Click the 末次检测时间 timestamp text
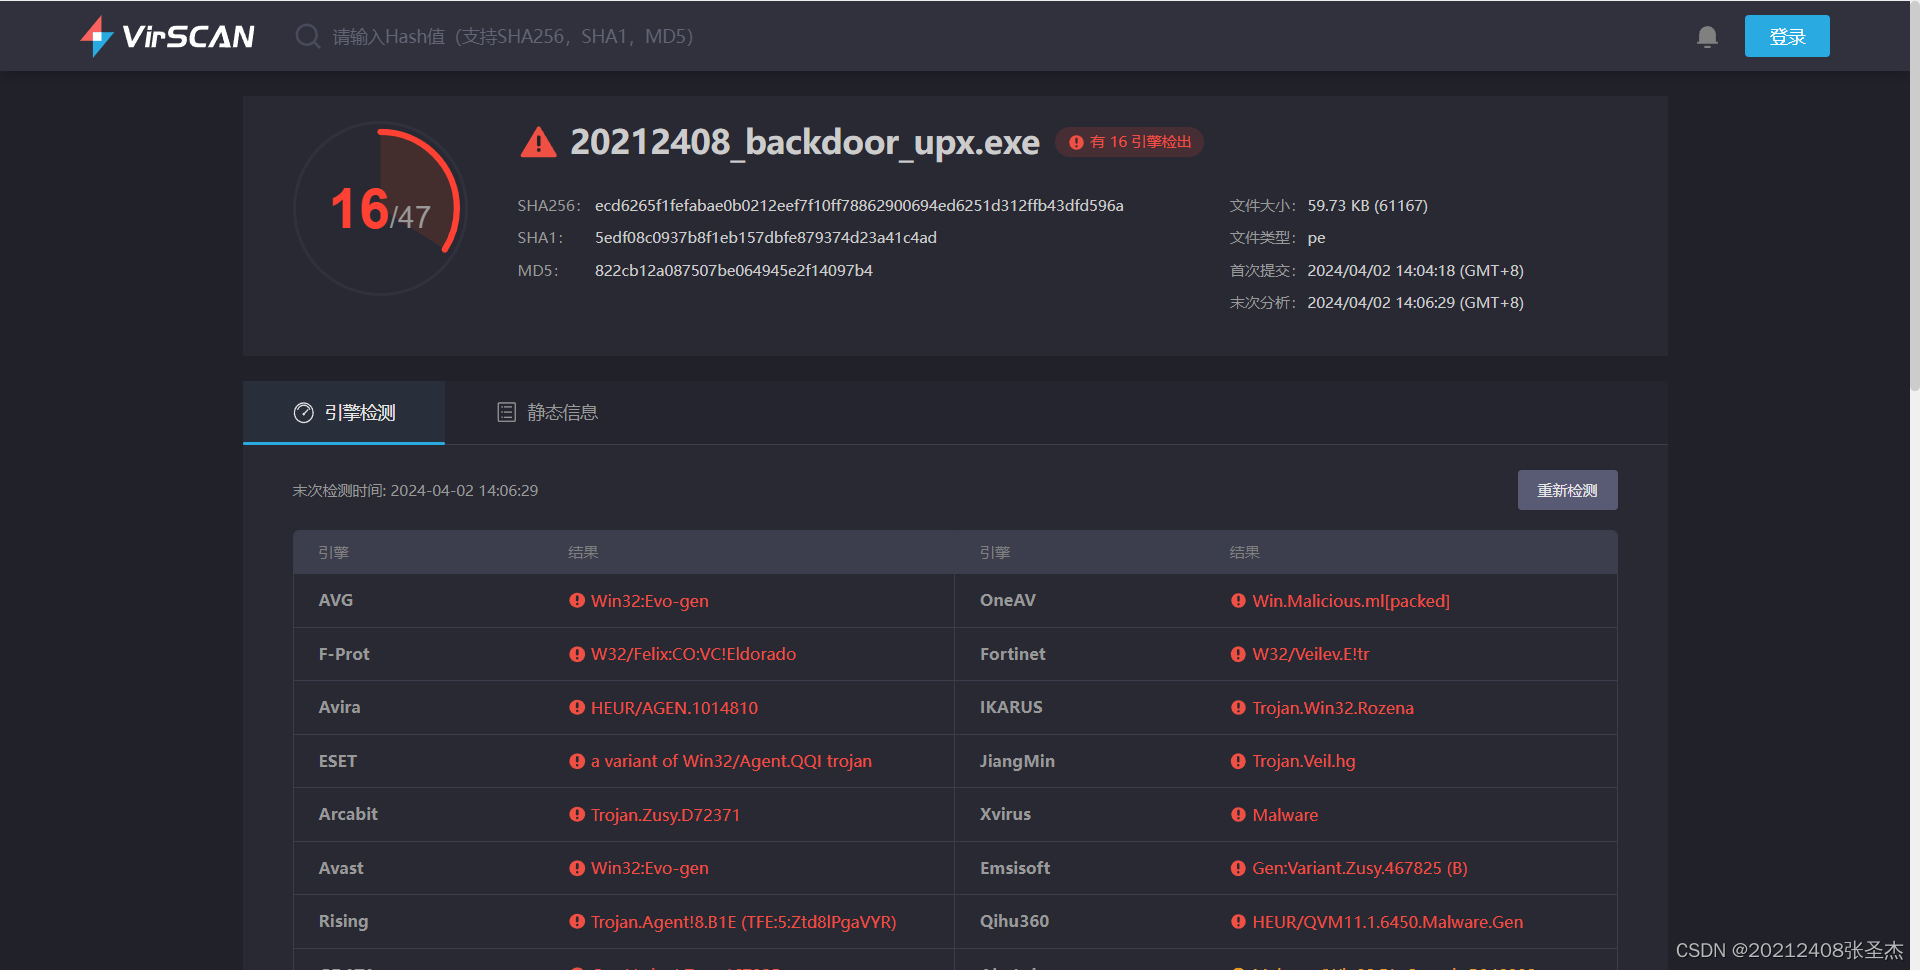Viewport: 1920px width, 970px height. coord(415,490)
